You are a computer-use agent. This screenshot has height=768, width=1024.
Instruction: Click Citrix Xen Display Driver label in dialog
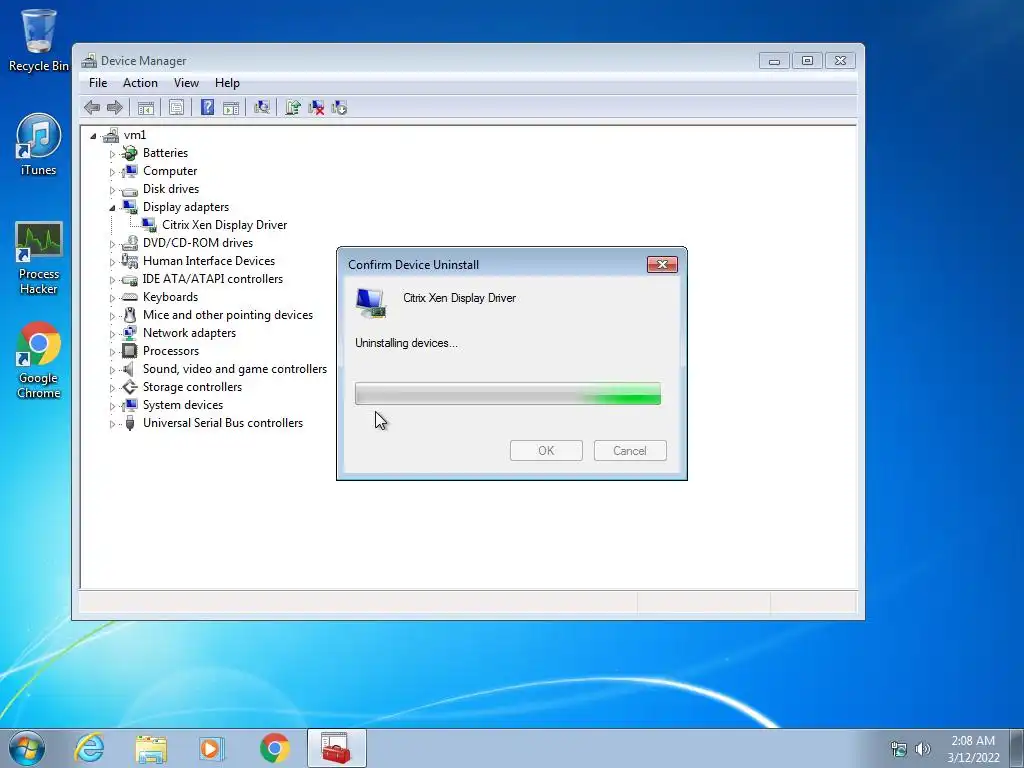[460, 298]
